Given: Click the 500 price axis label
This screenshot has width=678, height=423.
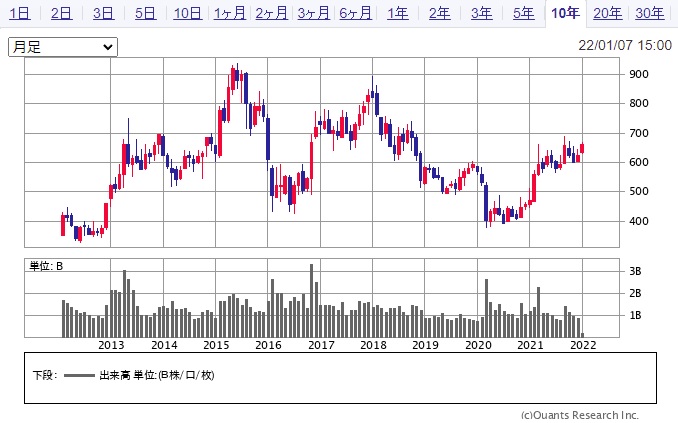Looking at the screenshot, I should click(639, 191).
